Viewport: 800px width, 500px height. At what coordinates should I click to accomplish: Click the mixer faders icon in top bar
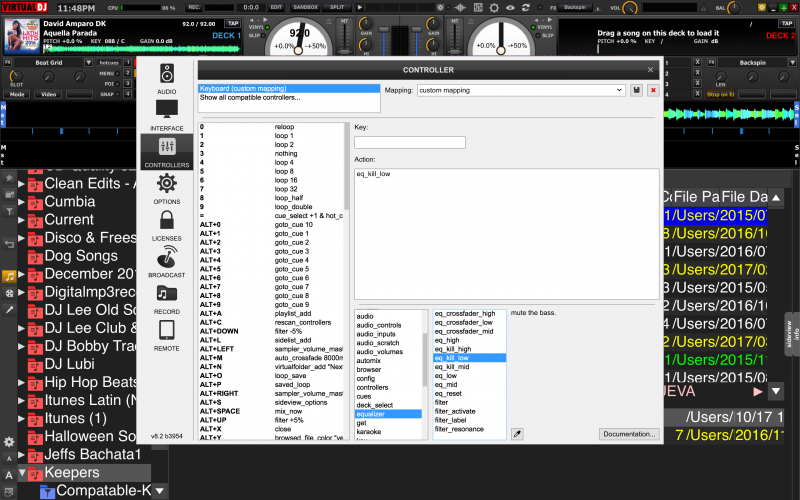point(478,7)
